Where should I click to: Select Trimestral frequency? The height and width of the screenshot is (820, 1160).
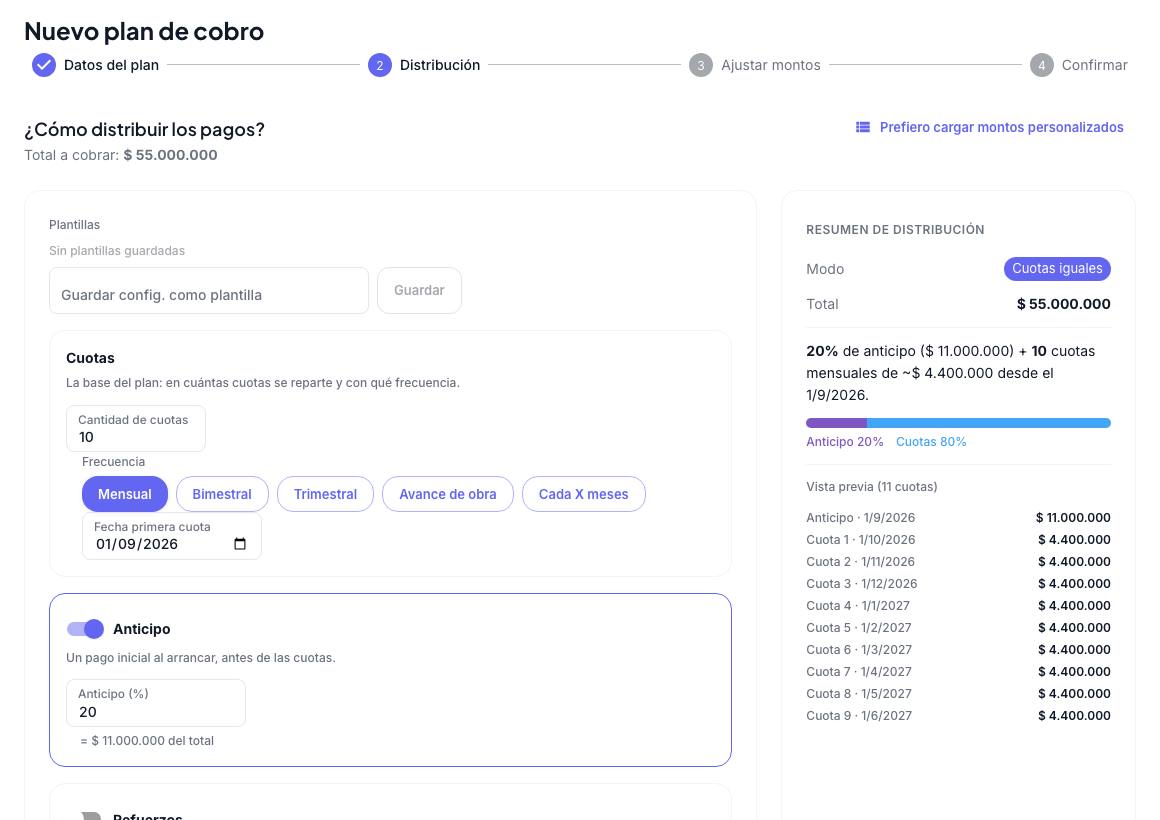click(326, 494)
